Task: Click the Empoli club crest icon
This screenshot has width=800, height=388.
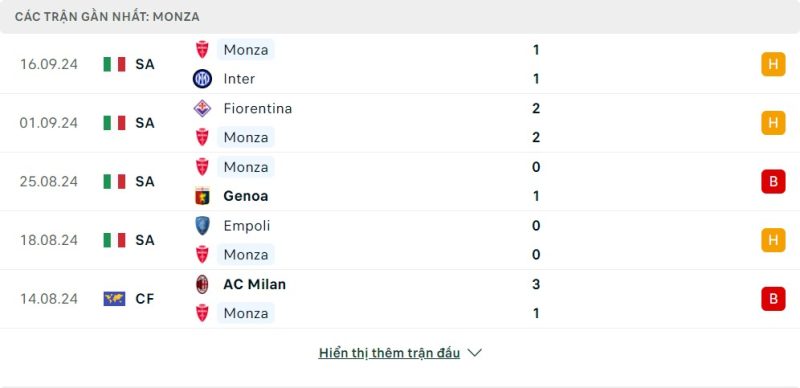Action: (x=202, y=226)
